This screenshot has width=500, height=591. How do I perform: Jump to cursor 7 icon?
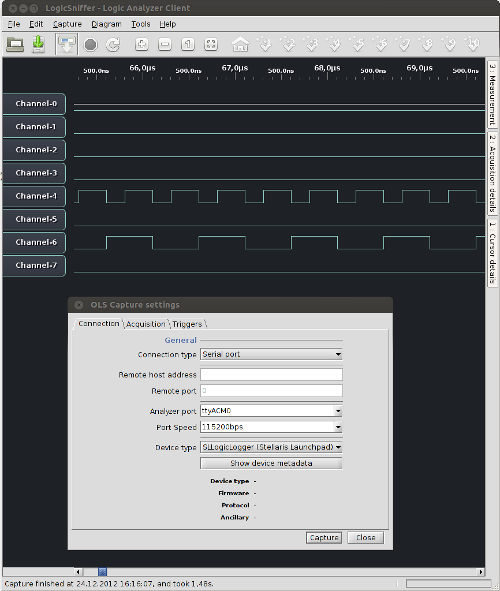pos(404,44)
